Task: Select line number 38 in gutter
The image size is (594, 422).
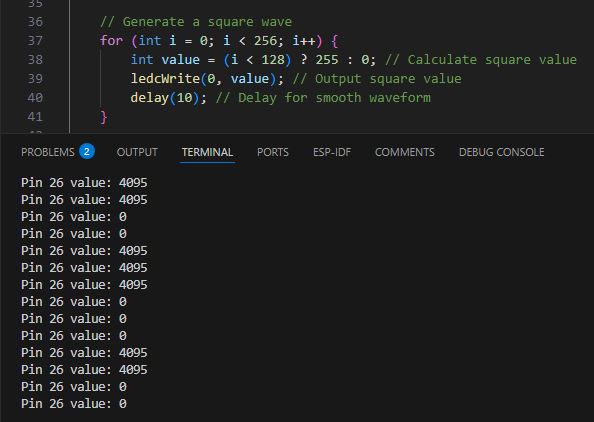Action: coord(35,59)
